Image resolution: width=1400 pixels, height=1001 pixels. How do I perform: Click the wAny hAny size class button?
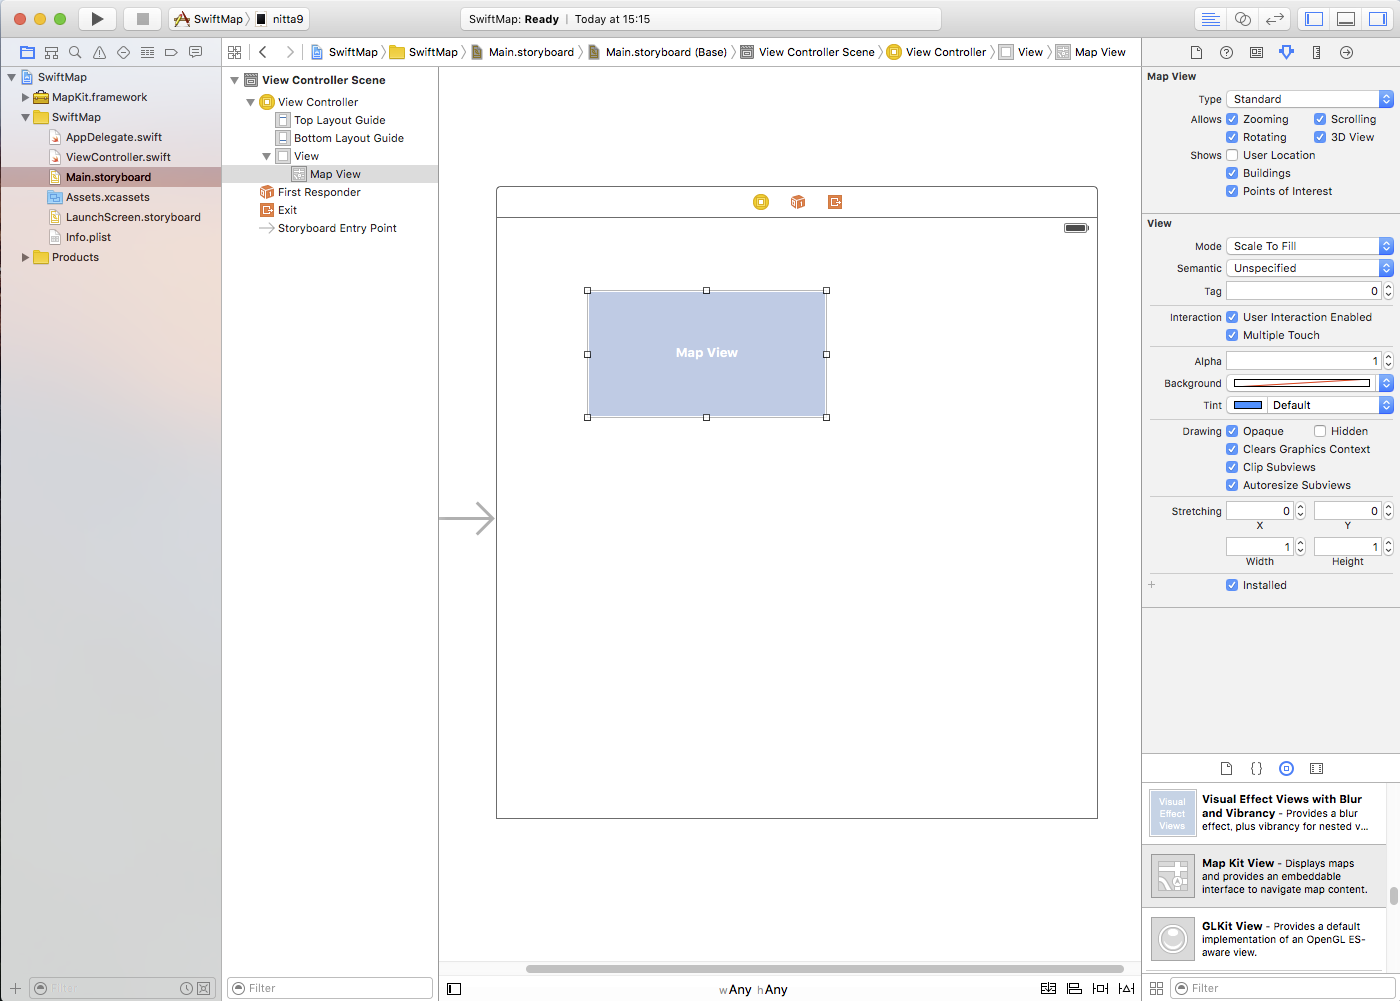[x=753, y=989]
